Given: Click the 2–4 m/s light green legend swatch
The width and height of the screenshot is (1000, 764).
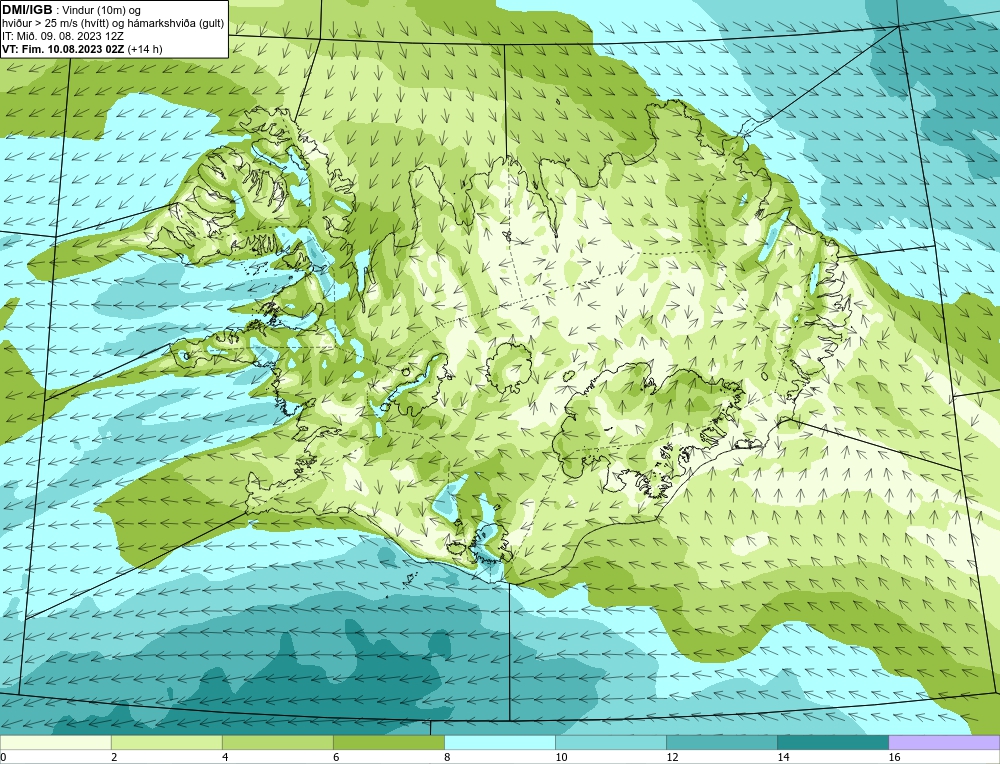Looking at the screenshot, I should [x=166, y=742].
